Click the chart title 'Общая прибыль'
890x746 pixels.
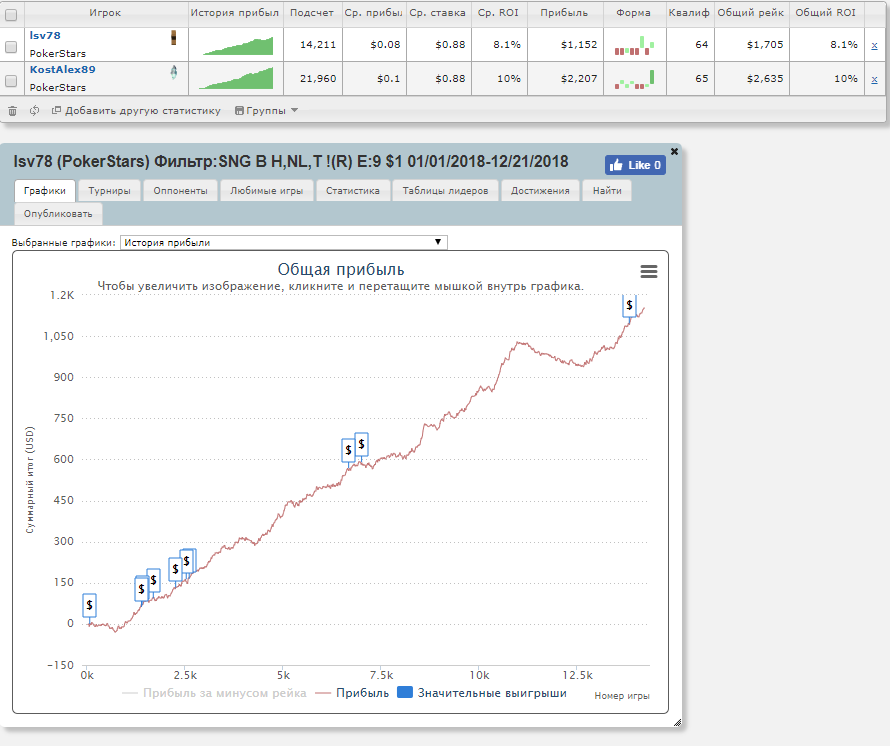pyautogui.click(x=341, y=270)
